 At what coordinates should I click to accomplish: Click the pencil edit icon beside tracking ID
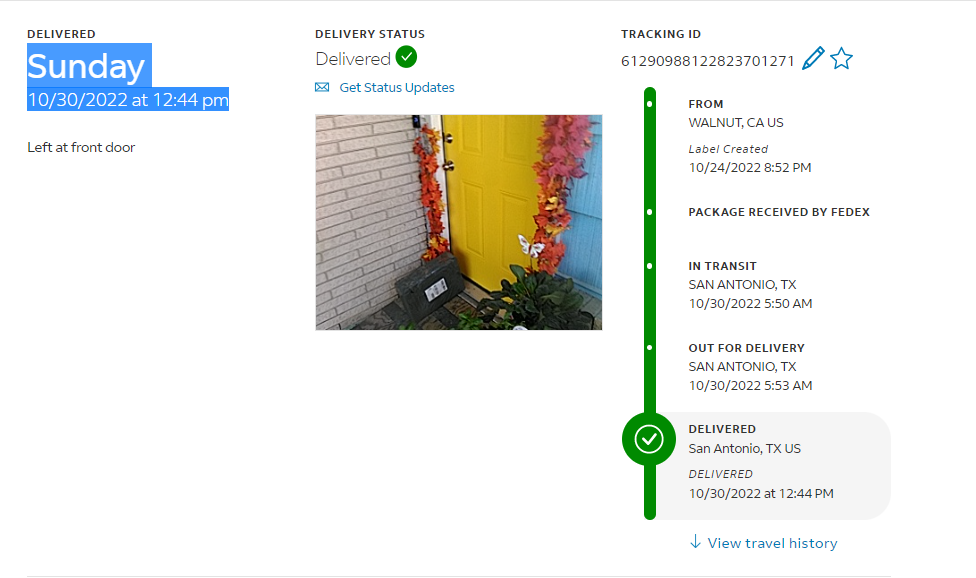[813, 58]
